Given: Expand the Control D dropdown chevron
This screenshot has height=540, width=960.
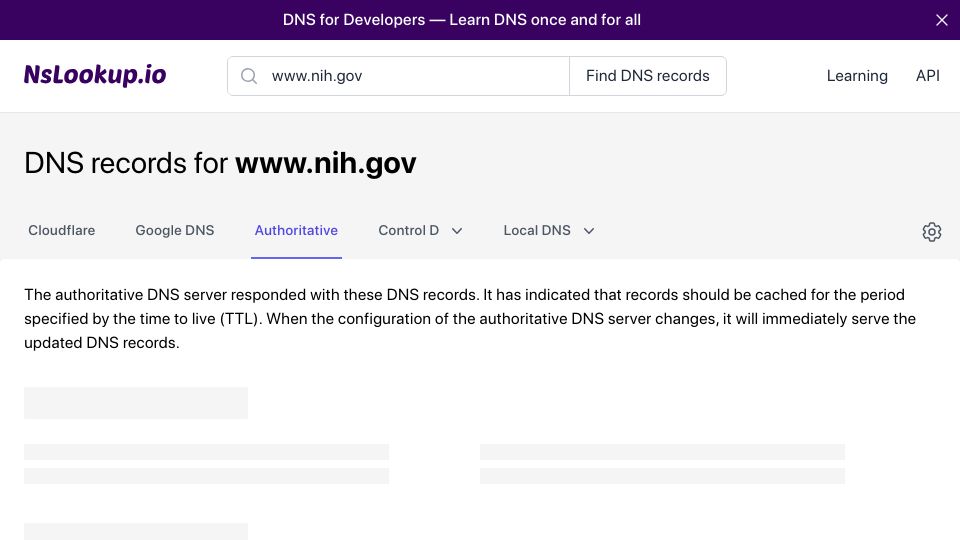Looking at the screenshot, I should 457,231.
